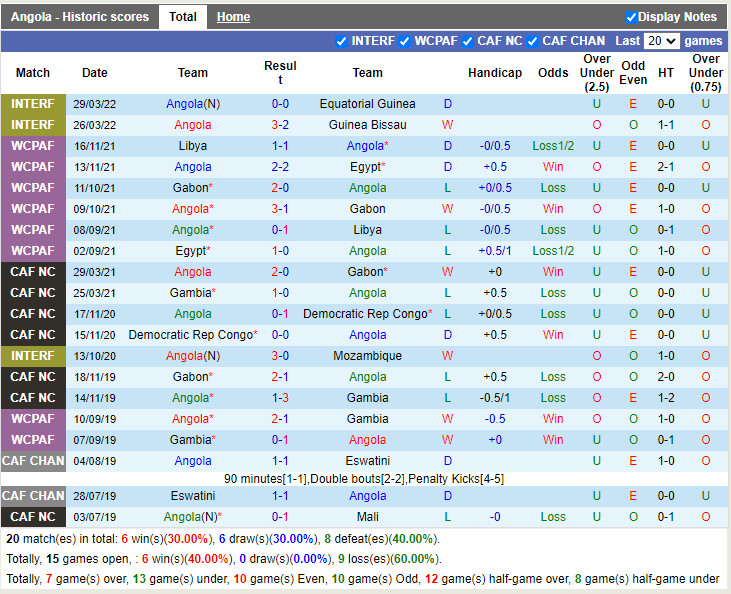Uncheck the WCPAF filter checkbox
731x594 pixels.
[405, 41]
